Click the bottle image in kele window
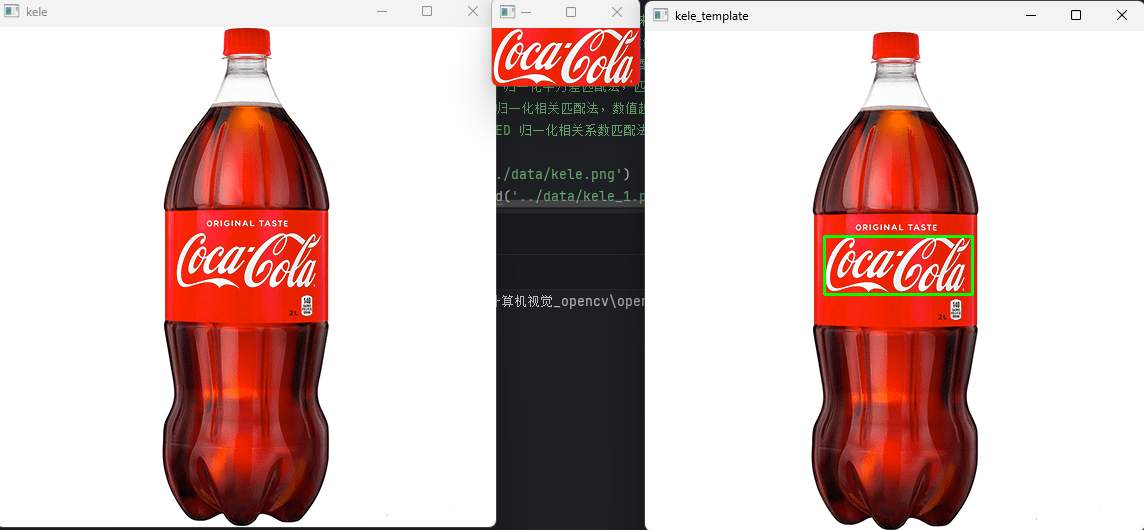1144x530 pixels. coord(246,276)
